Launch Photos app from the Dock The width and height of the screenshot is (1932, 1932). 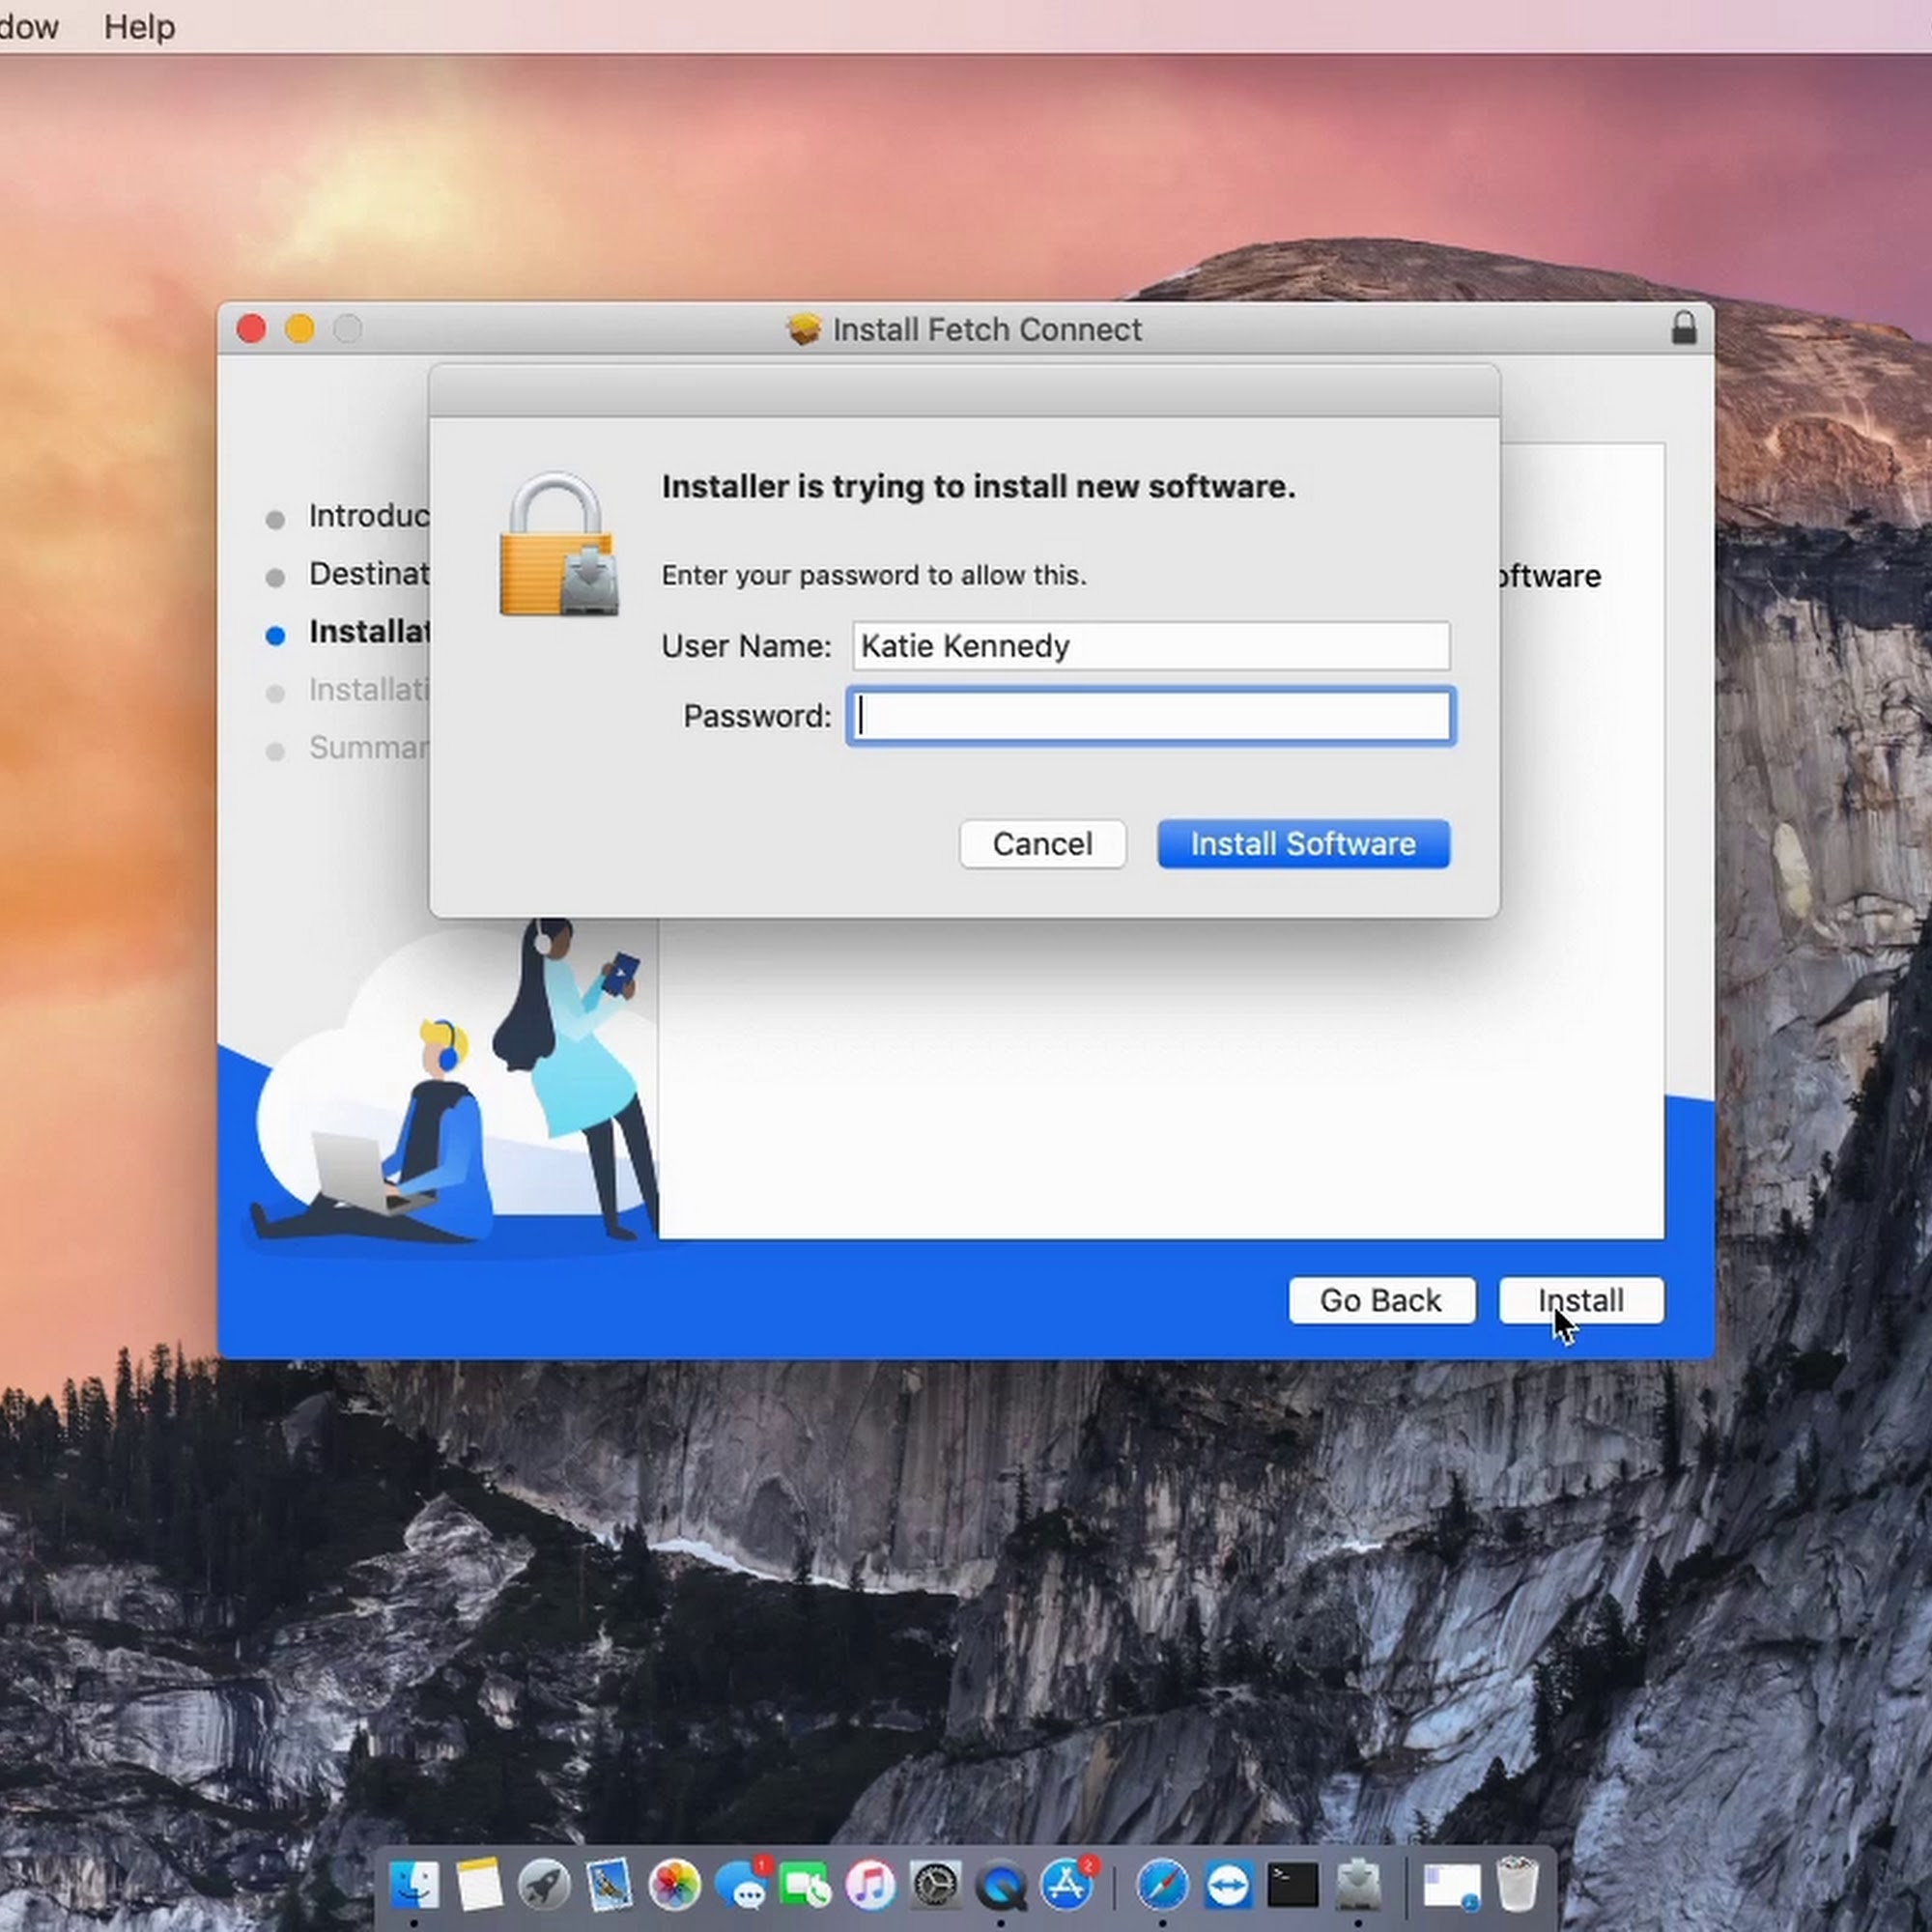[675, 1886]
